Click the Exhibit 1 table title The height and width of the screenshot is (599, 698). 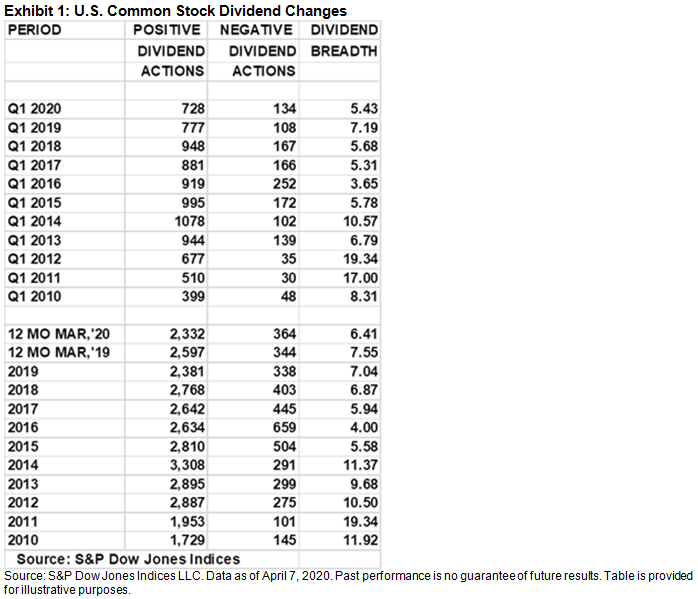[x=177, y=10]
